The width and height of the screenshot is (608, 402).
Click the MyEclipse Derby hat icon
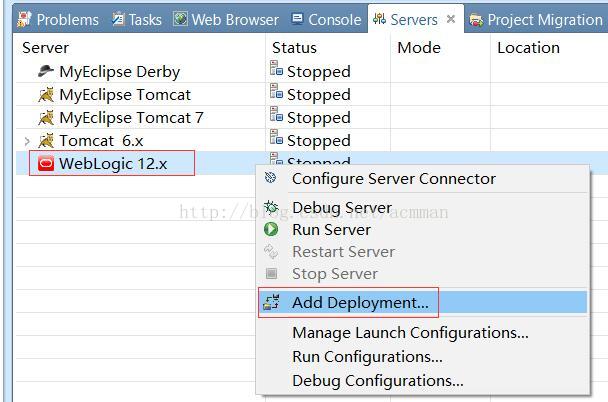point(46,71)
